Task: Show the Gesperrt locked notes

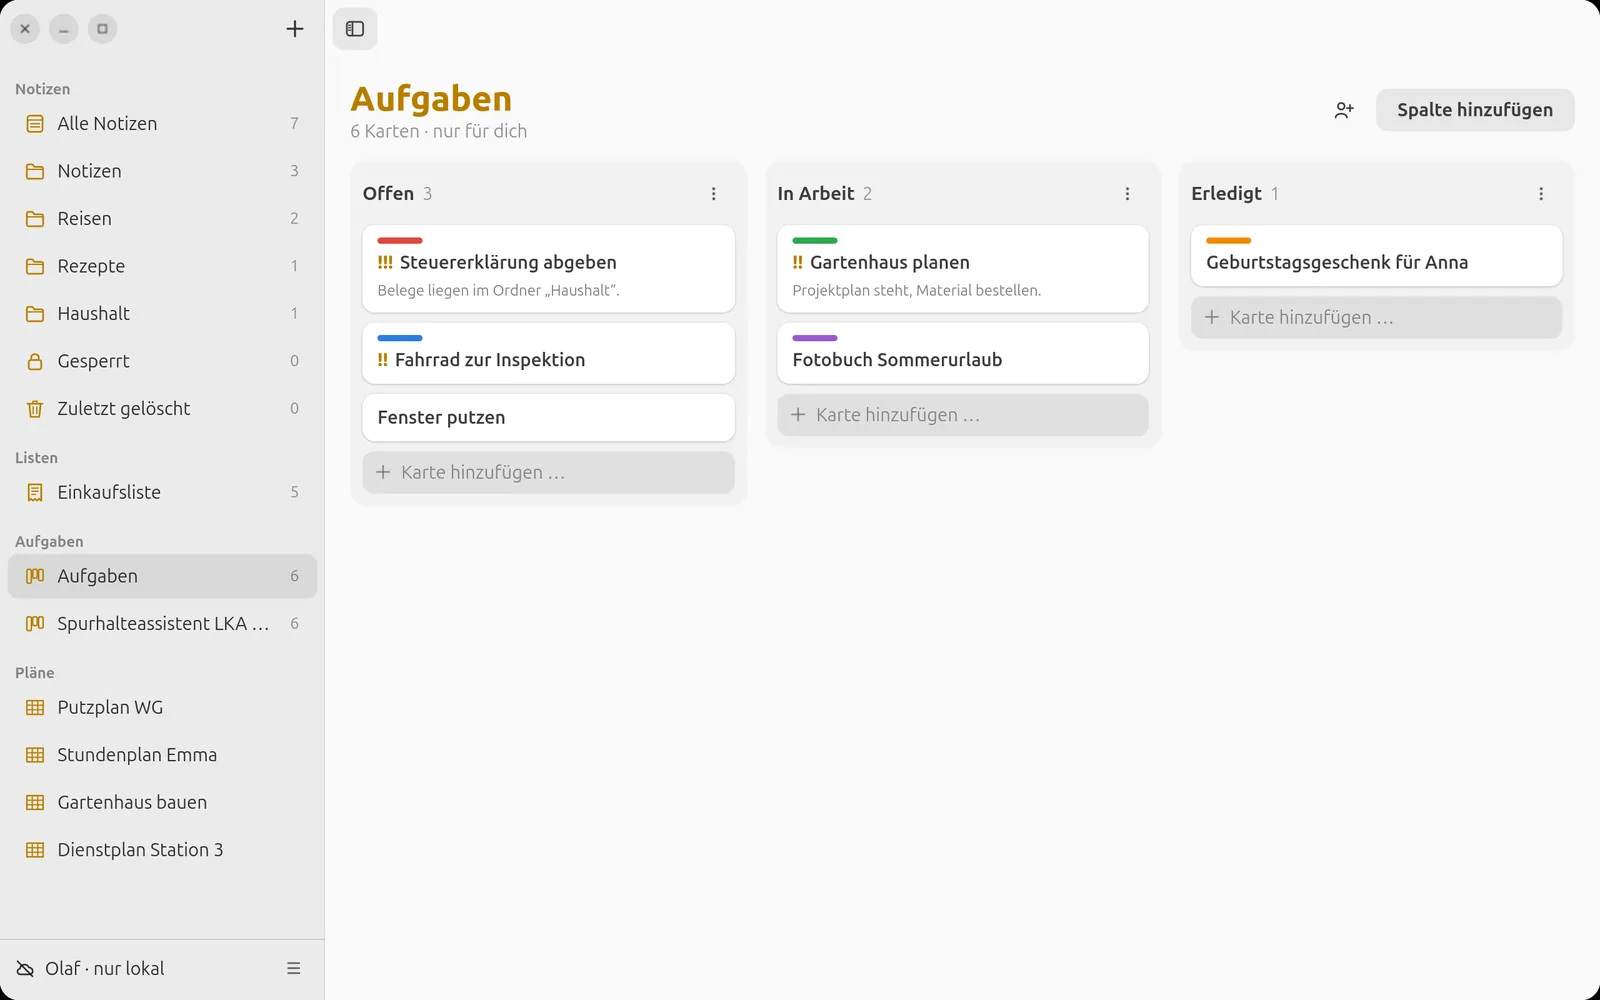Action: point(162,361)
